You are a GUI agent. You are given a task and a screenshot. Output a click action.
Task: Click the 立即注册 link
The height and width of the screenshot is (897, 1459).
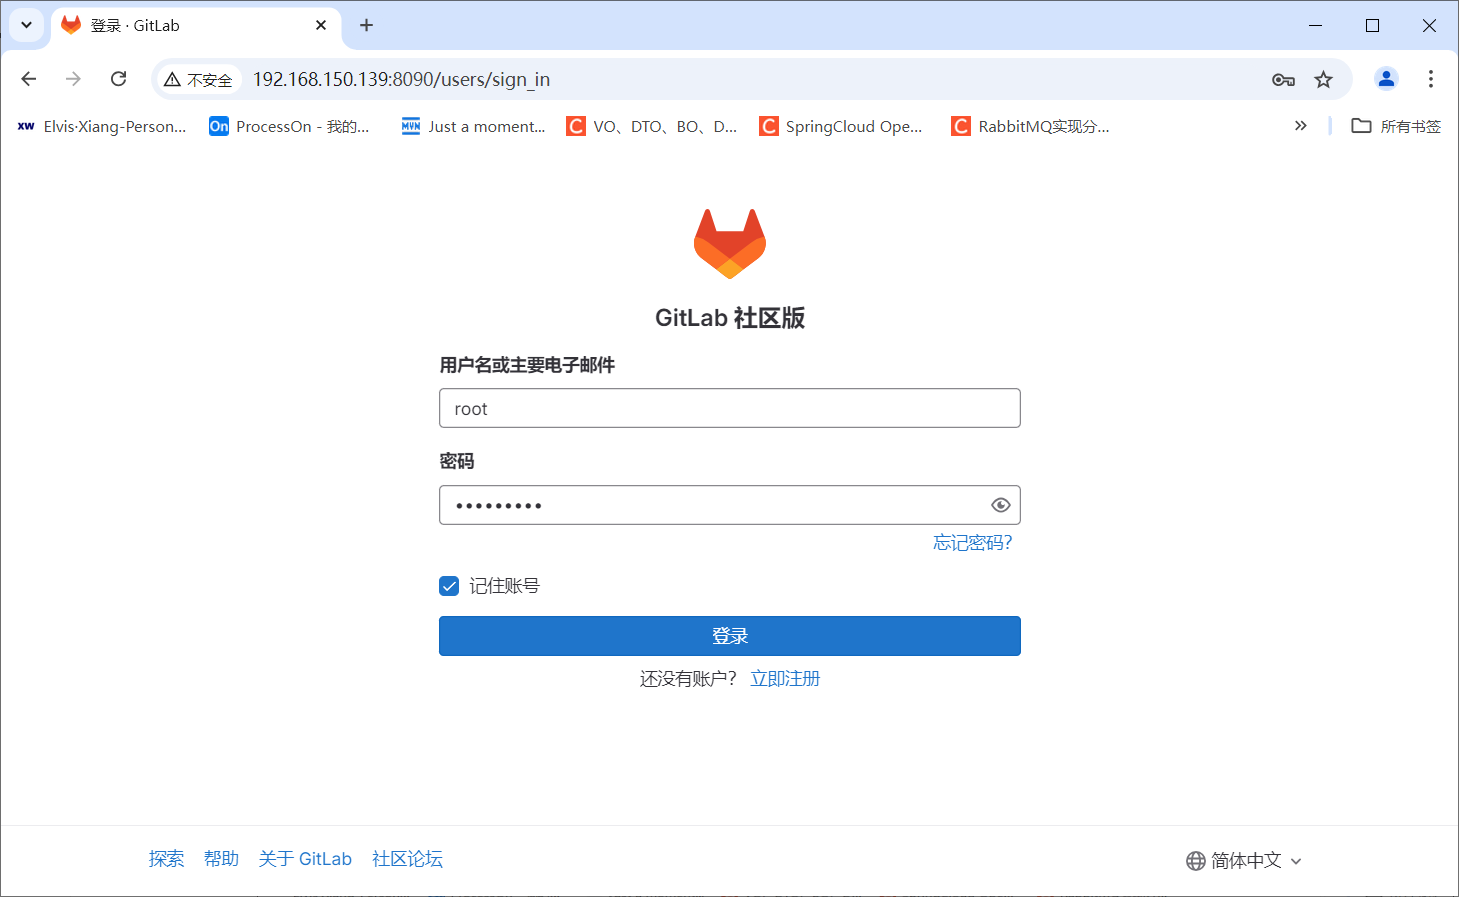785,679
